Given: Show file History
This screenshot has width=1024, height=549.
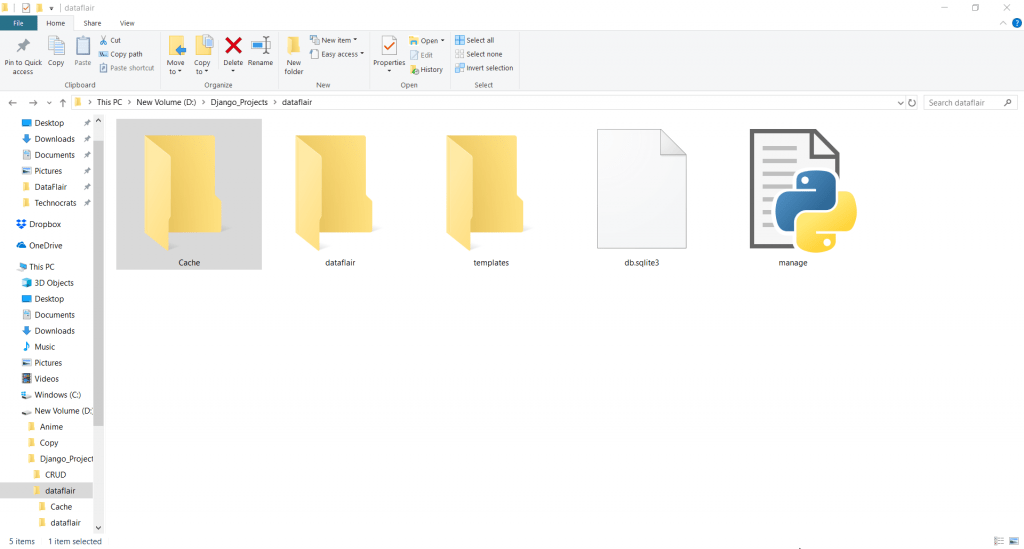Looking at the screenshot, I should coord(426,69).
